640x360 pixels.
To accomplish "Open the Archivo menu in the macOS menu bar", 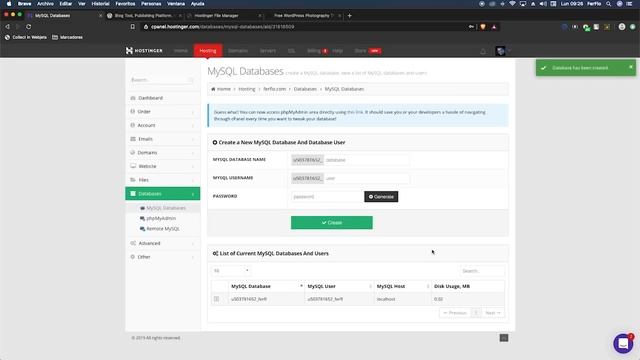I will tap(45, 4).
